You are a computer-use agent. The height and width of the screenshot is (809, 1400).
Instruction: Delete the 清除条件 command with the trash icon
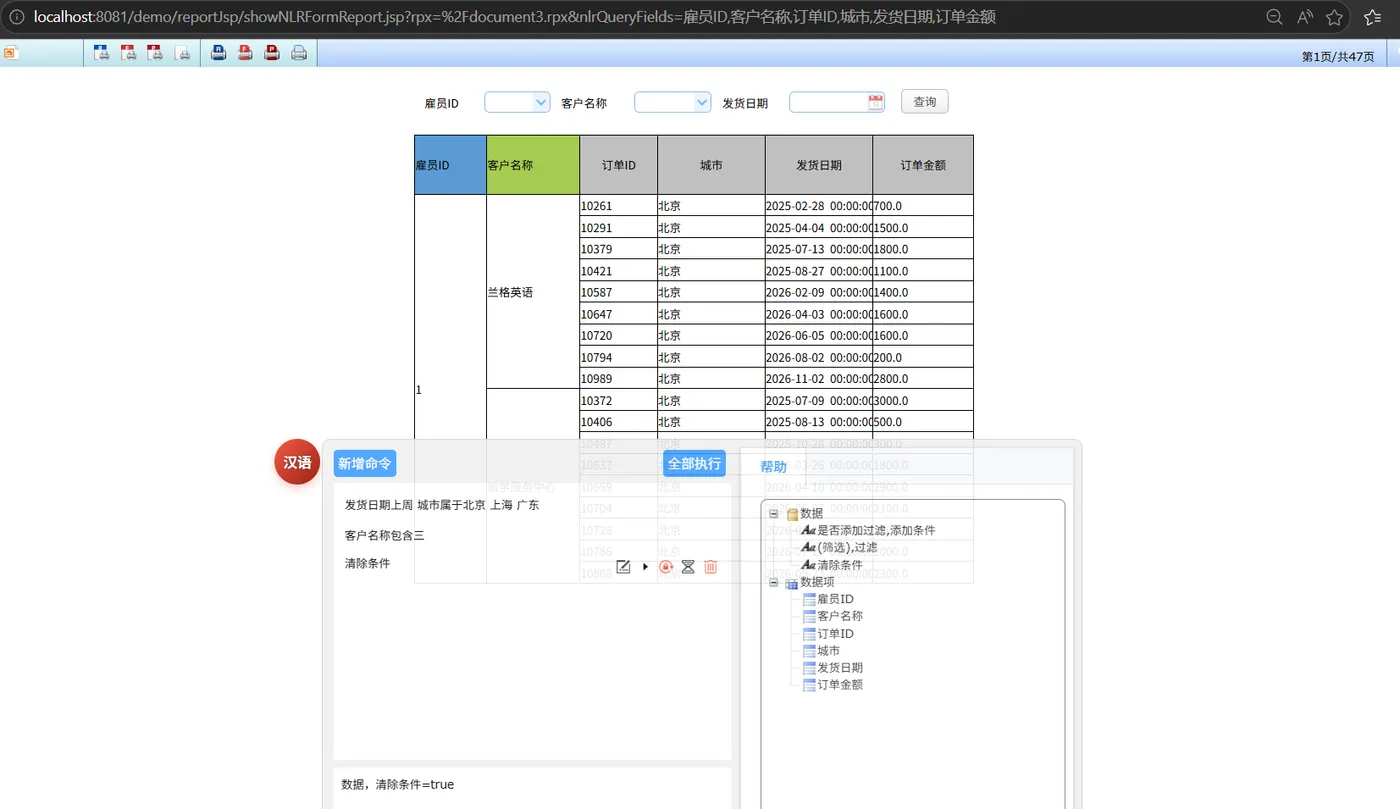tap(710, 567)
